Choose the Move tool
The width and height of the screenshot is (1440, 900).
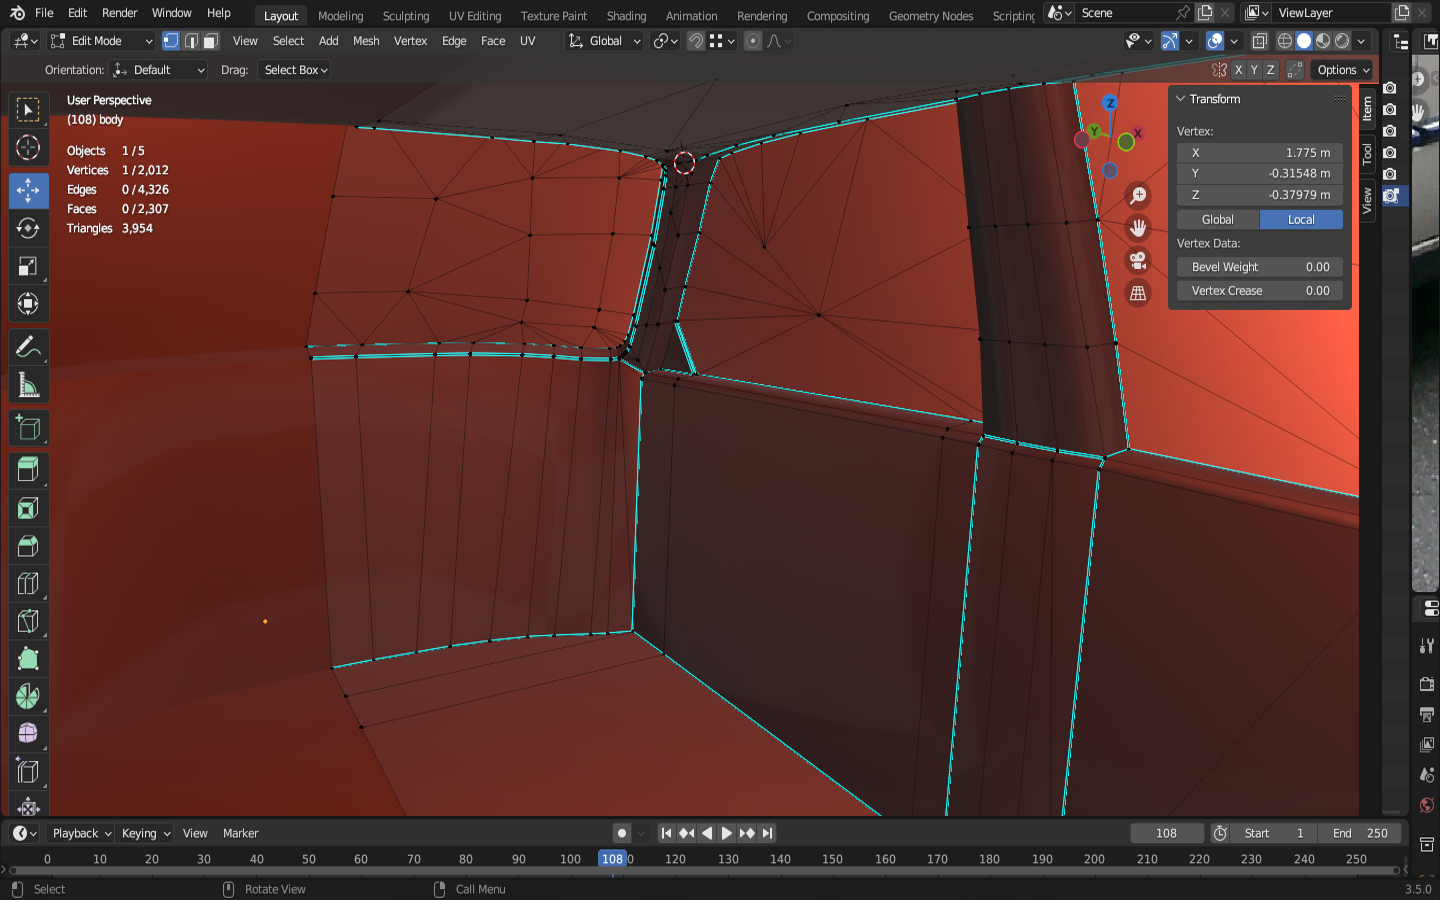coord(28,190)
